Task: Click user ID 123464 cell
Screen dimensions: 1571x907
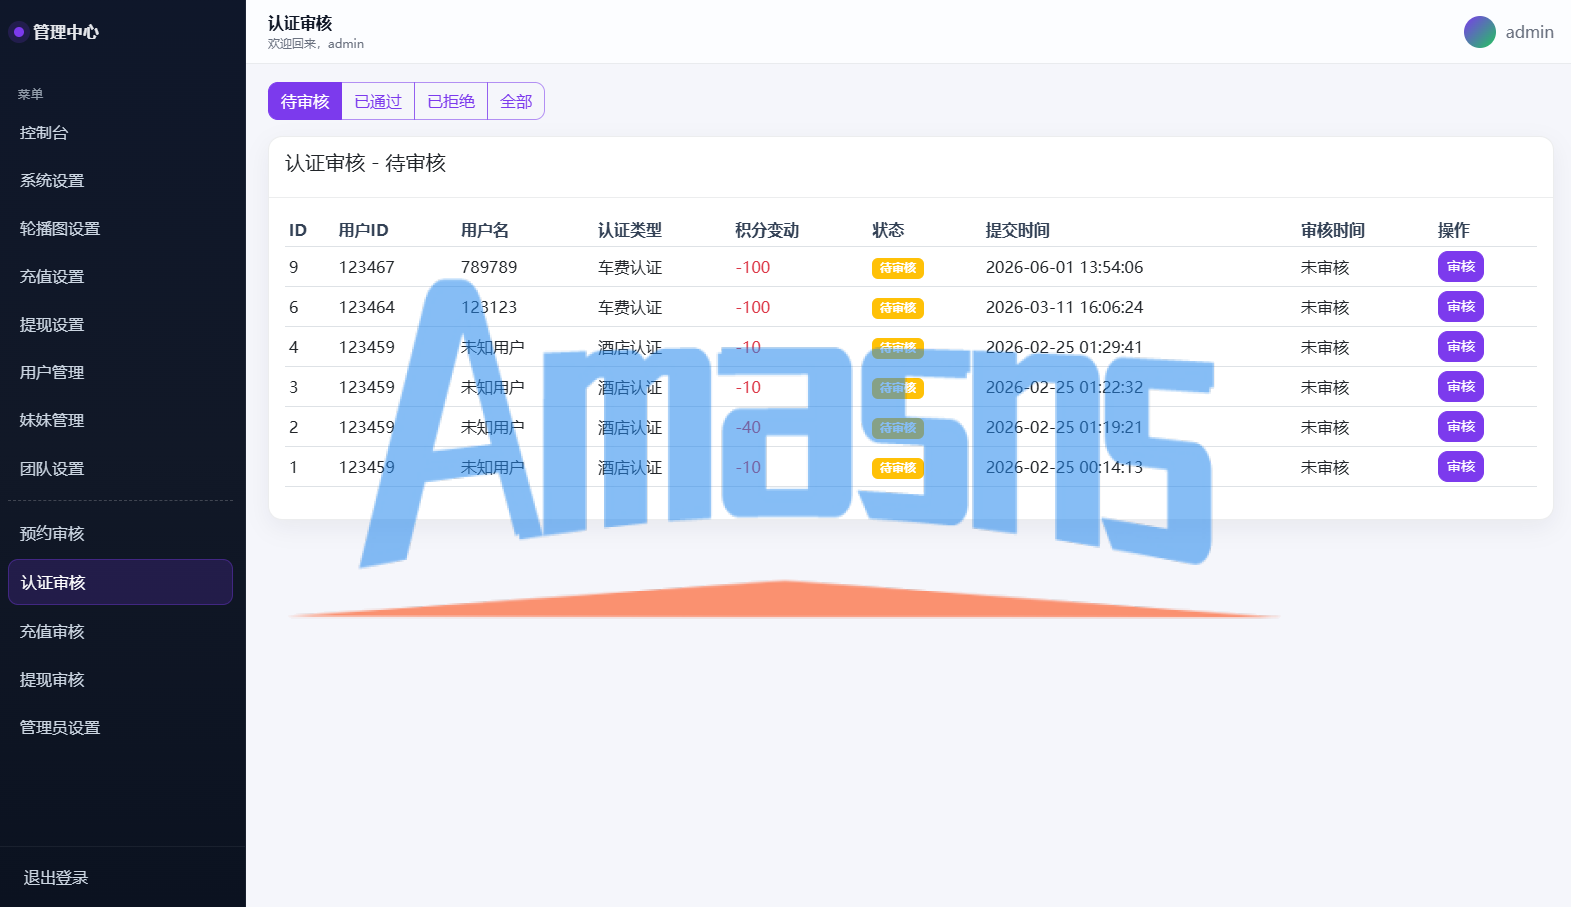Action: (367, 307)
